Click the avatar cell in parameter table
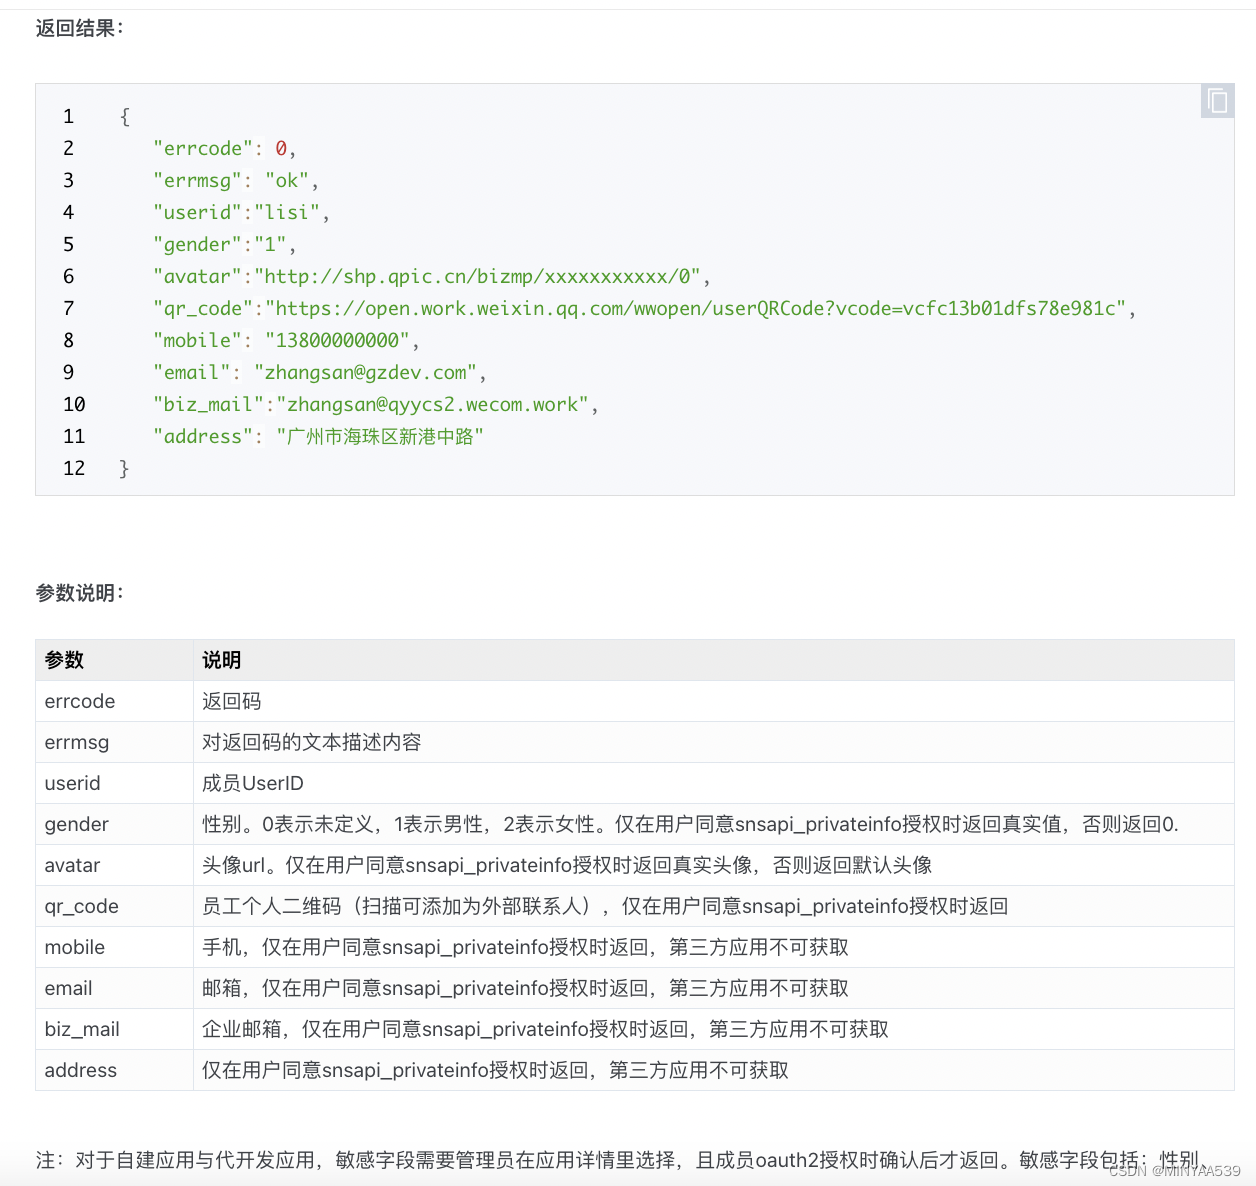 [114, 865]
